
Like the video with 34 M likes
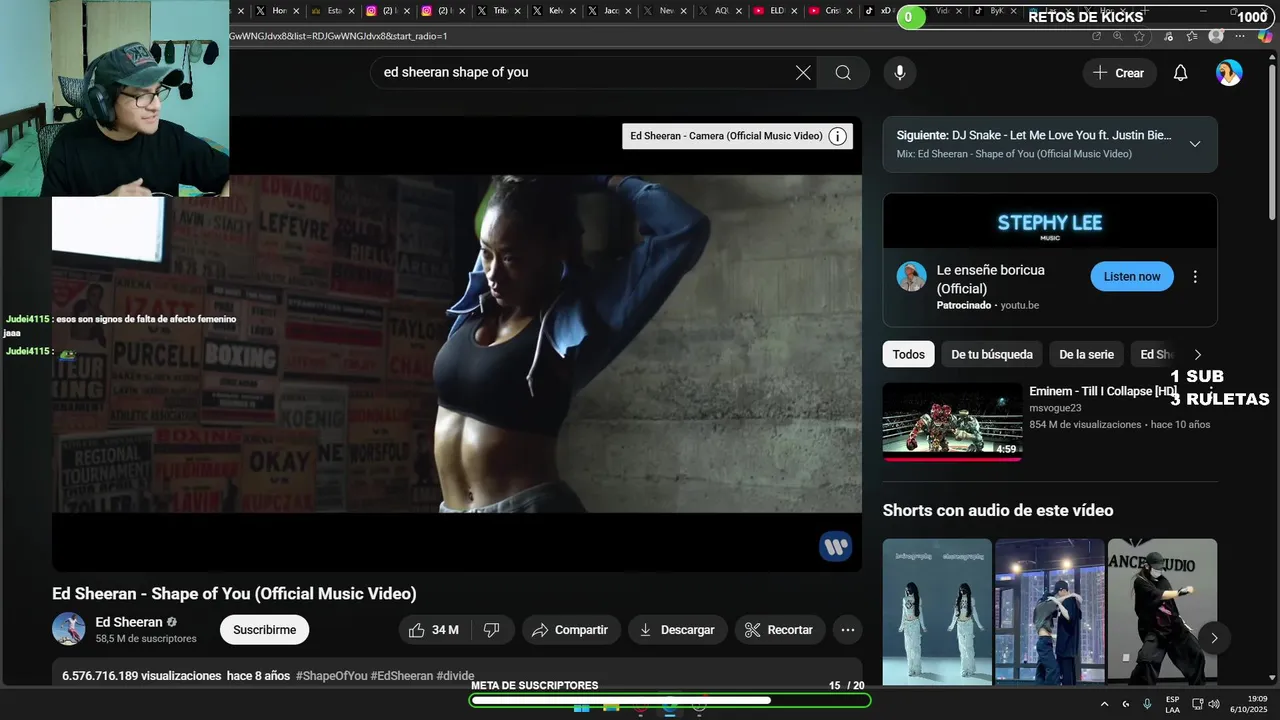(433, 630)
